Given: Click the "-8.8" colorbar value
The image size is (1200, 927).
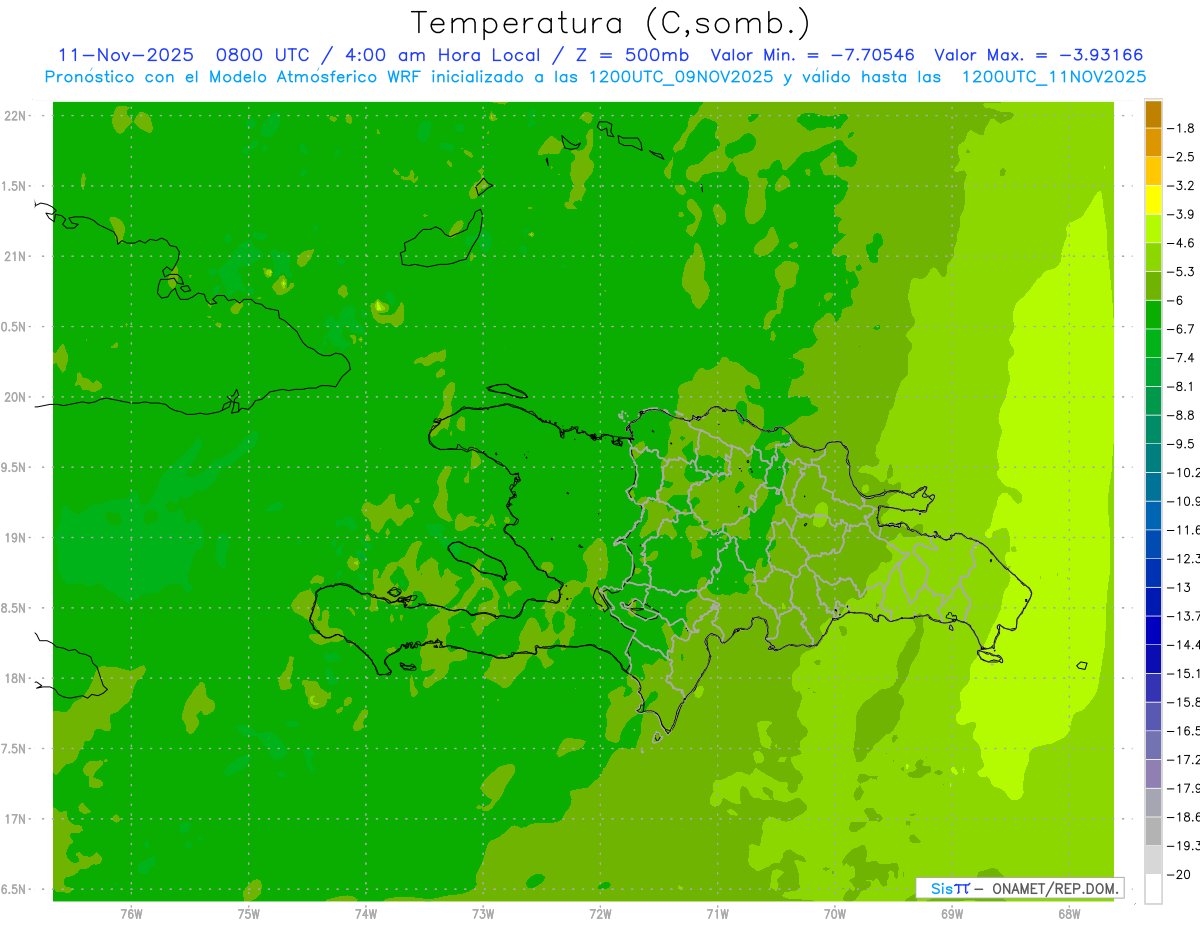Looking at the screenshot, I should click(x=1182, y=415).
